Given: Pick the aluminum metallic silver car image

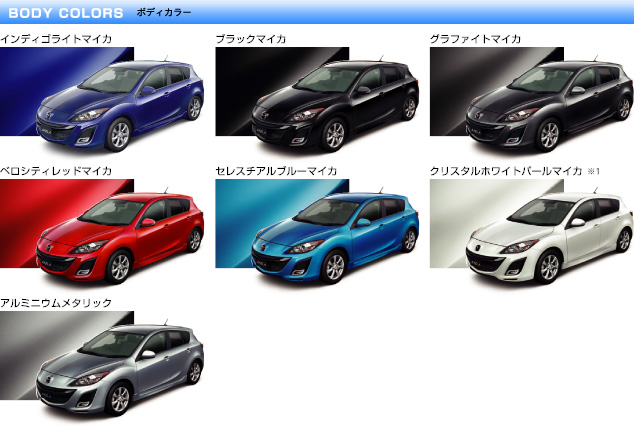Looking at the screenshot, I should click(x=120, y=369).
